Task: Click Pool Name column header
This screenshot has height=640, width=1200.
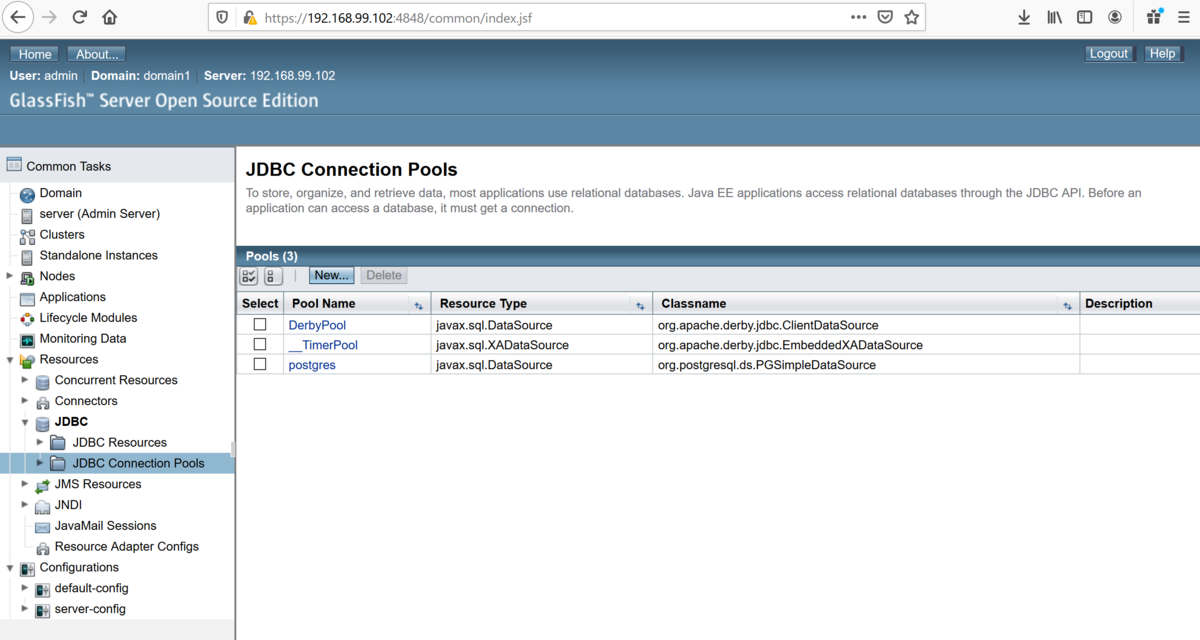Action: coord(323,304)
